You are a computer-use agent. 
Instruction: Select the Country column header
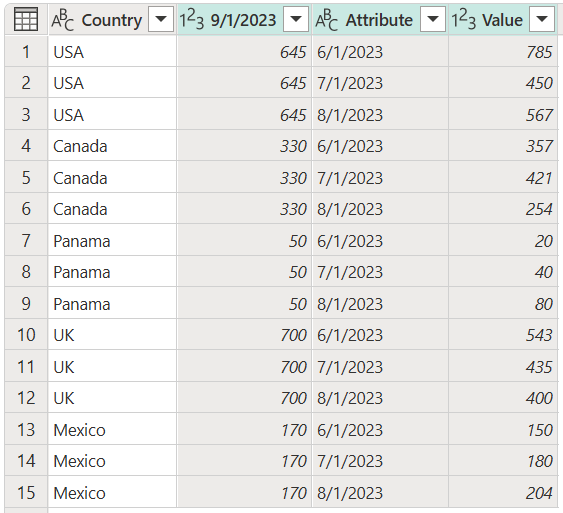tap(112, 20)
